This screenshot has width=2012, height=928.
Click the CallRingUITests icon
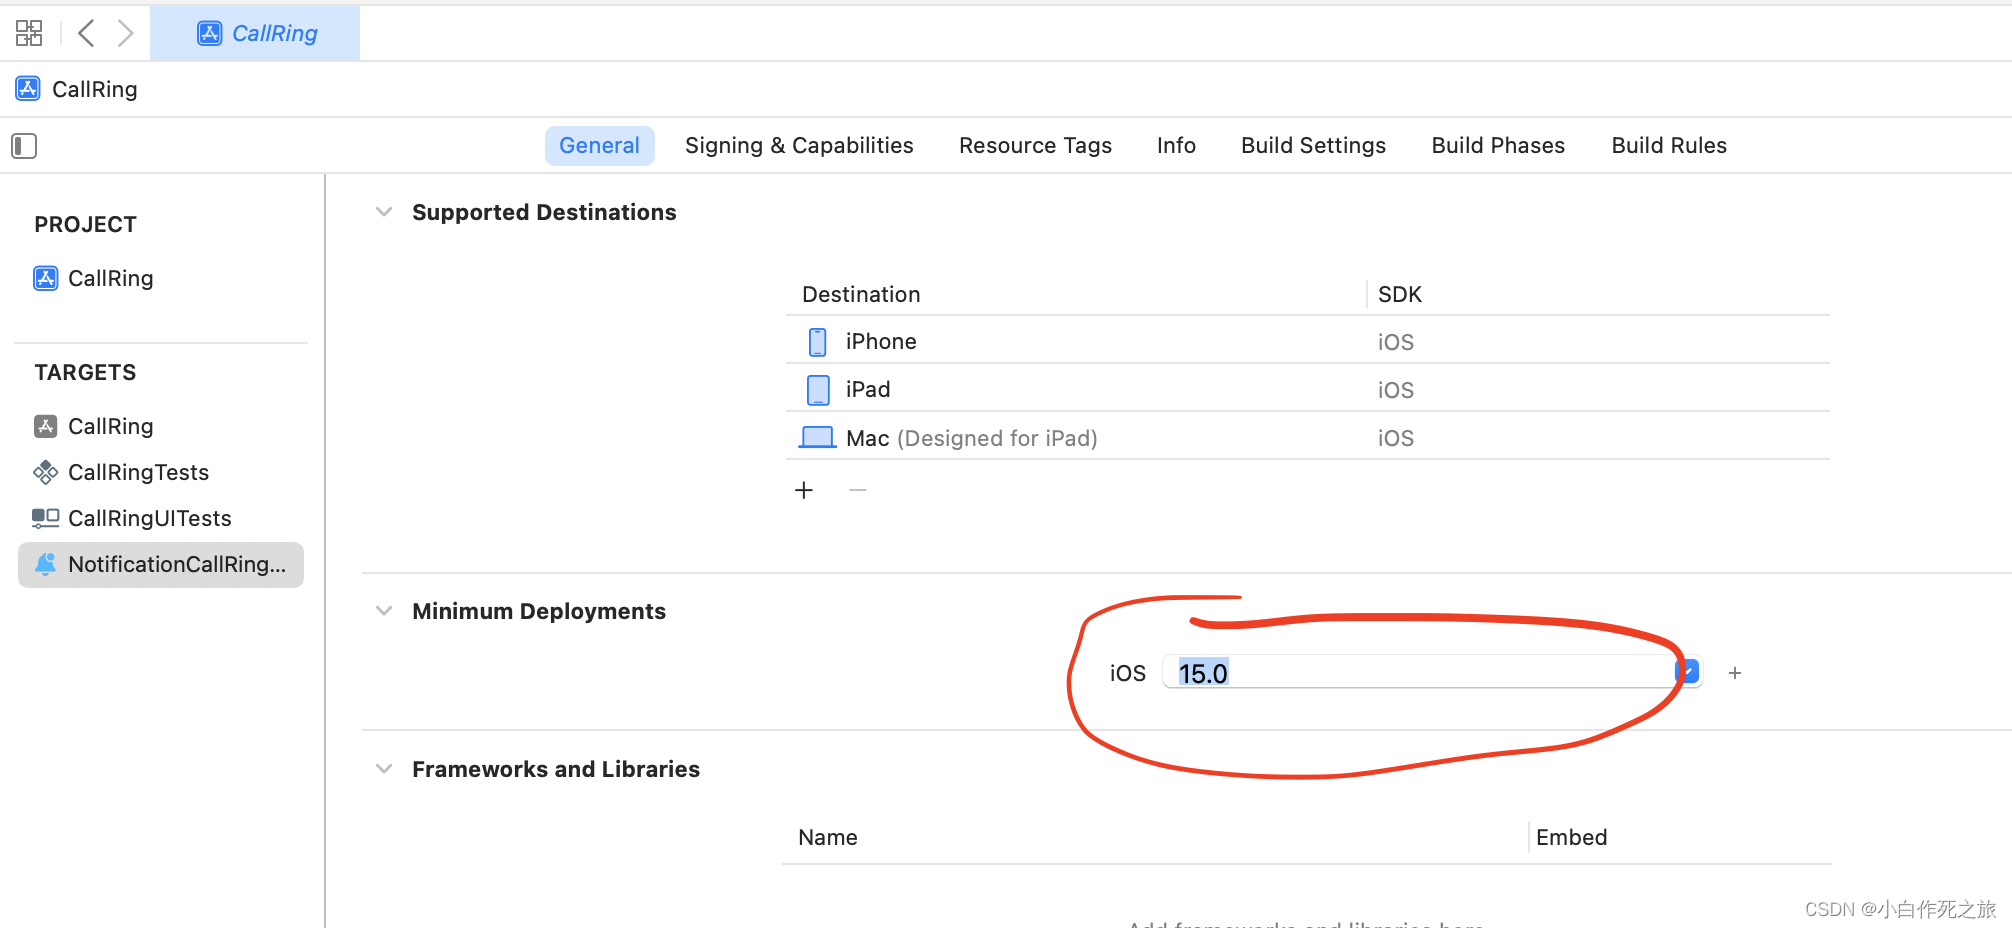click(x=46, y=518)
